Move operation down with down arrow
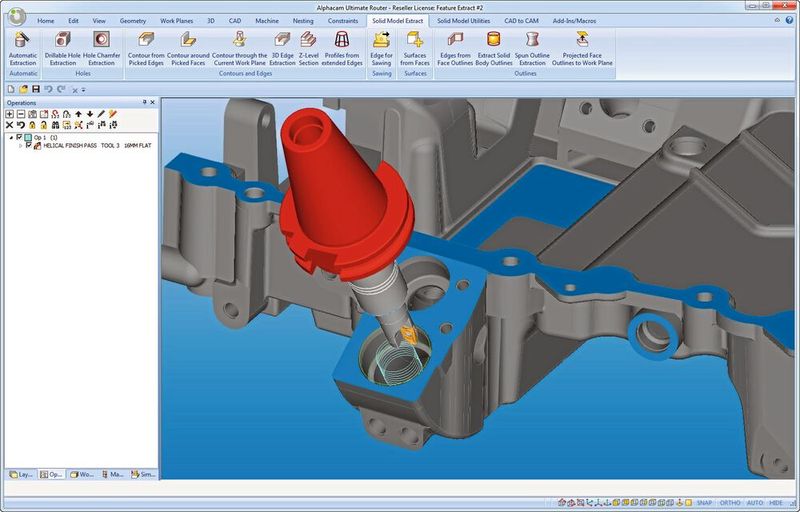 pos(90,114)
